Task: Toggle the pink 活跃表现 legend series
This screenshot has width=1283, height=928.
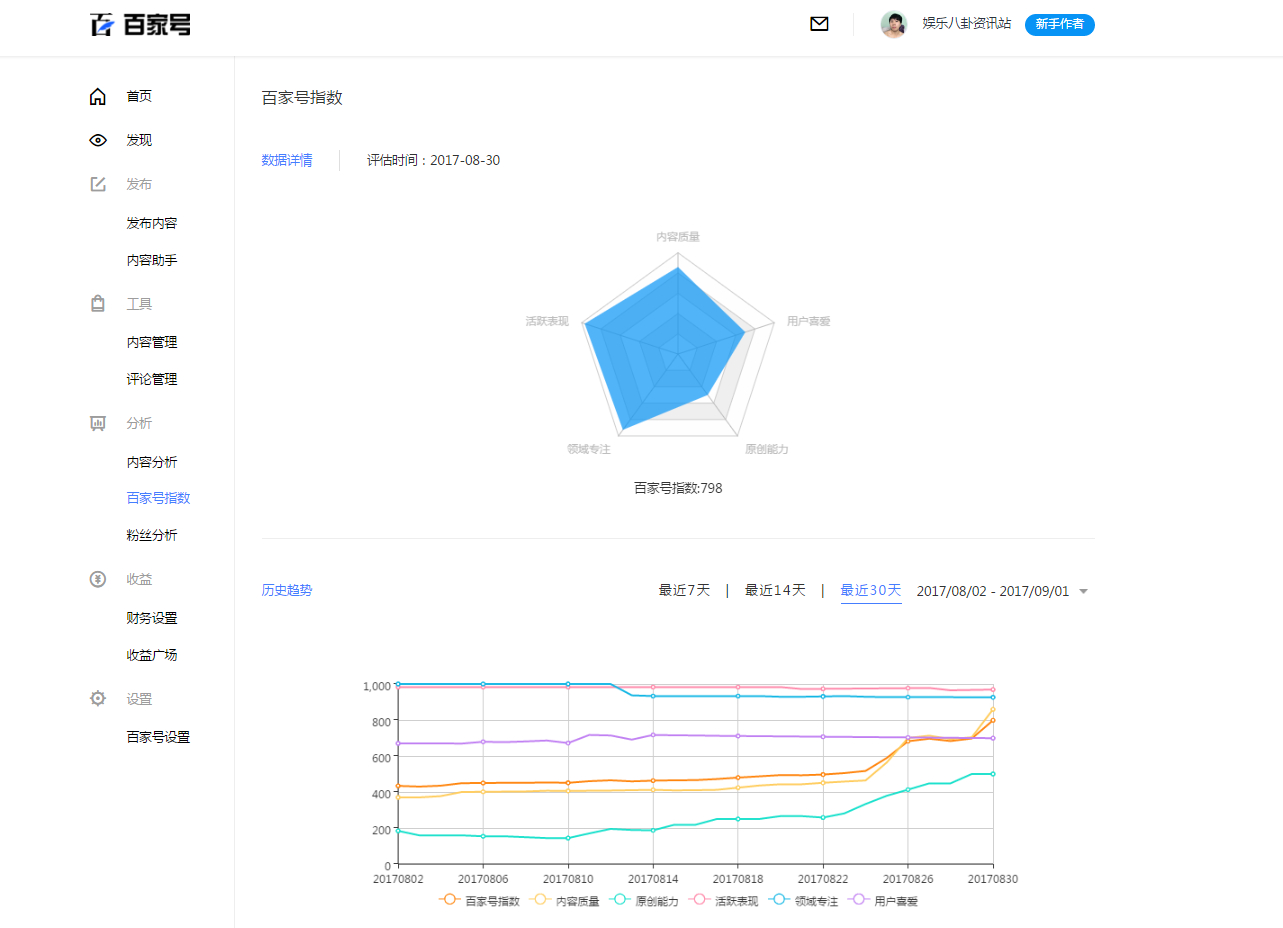Action: click(x=723, y=901)
